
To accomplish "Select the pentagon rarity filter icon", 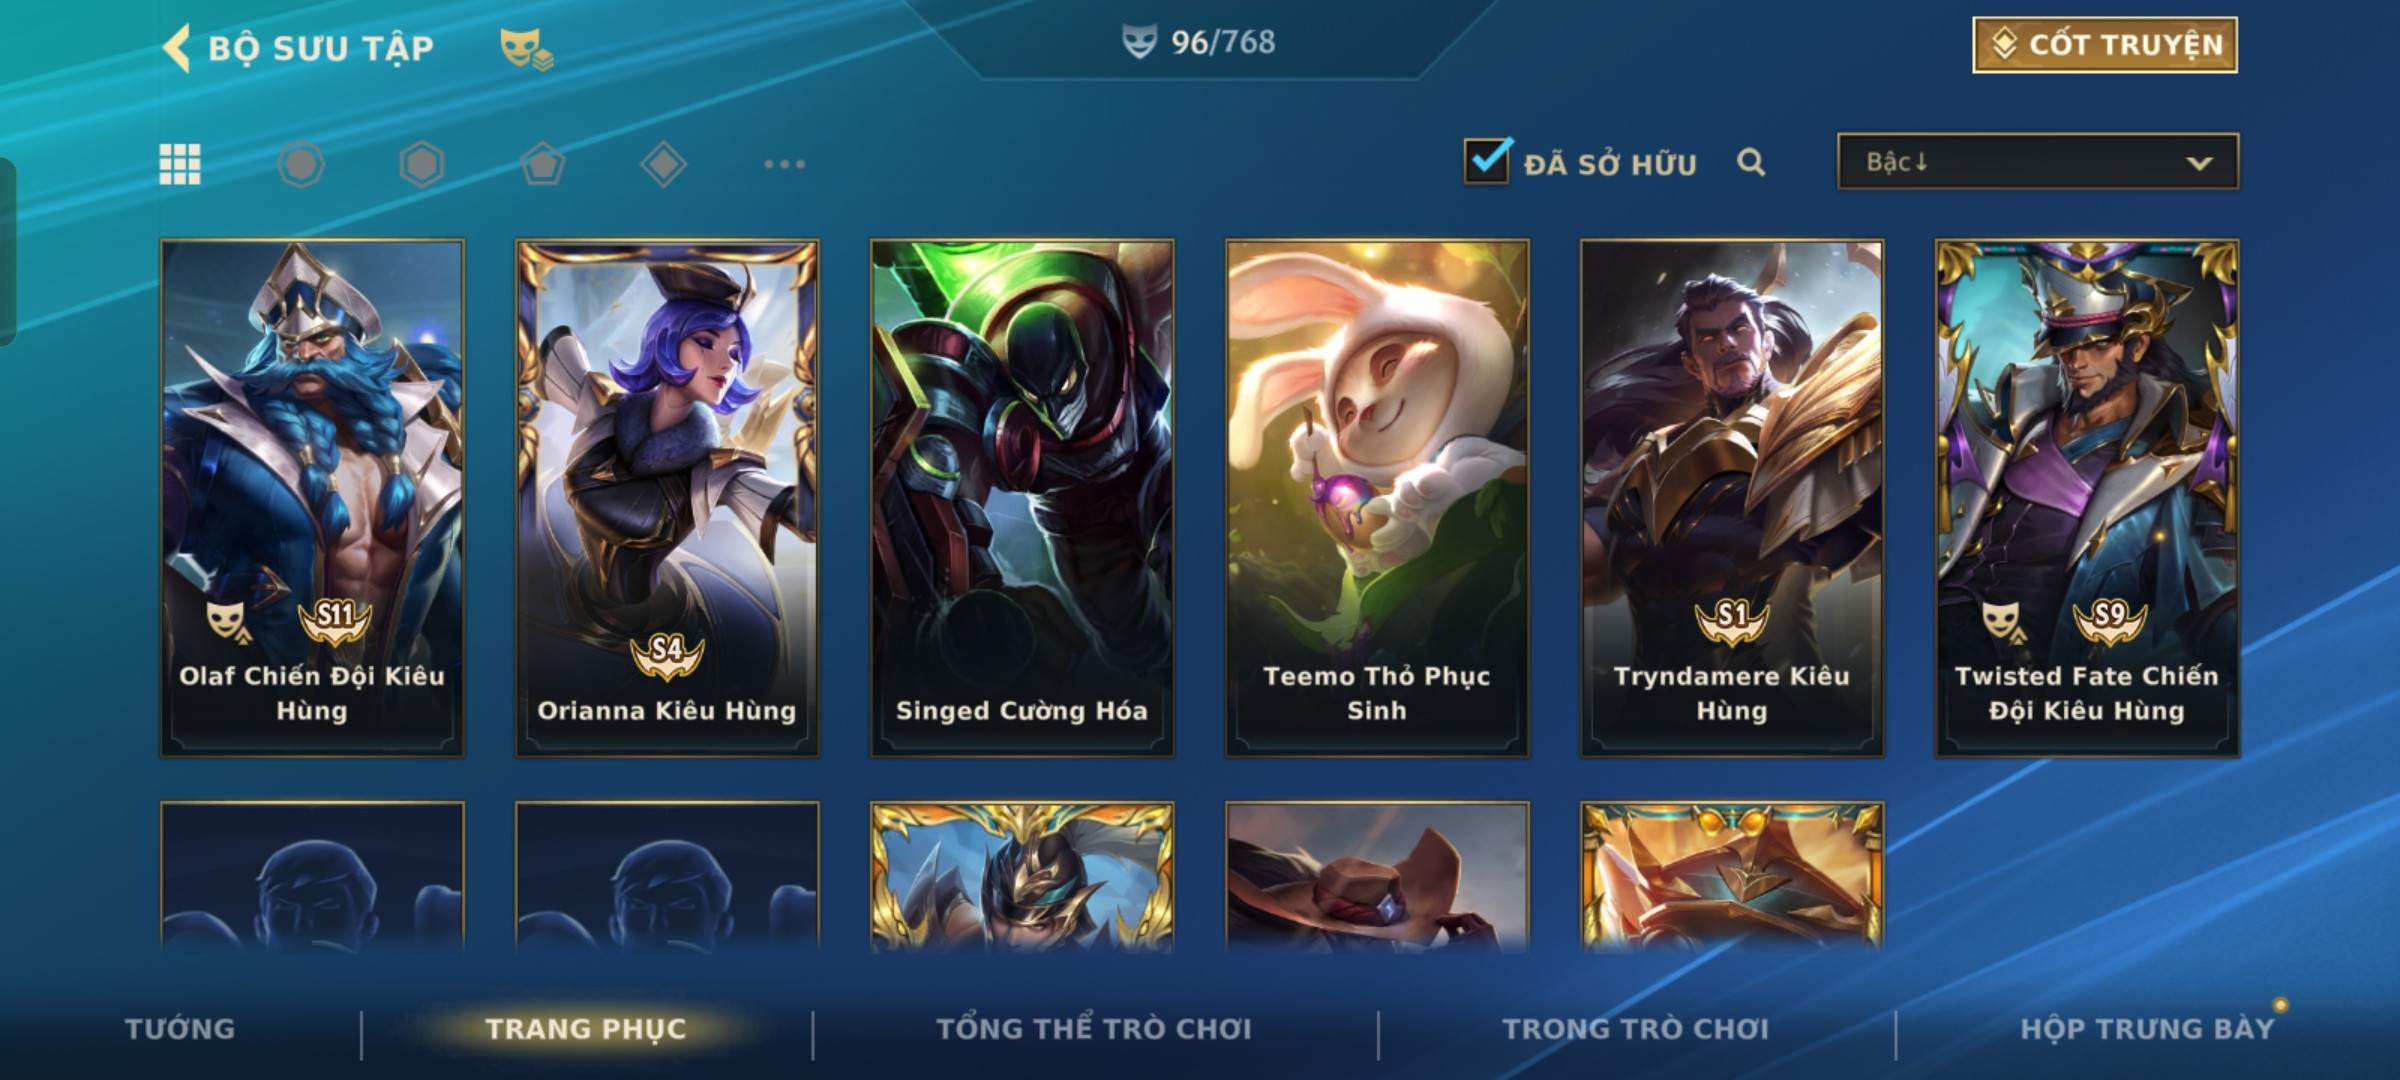I will click(543, 164).
